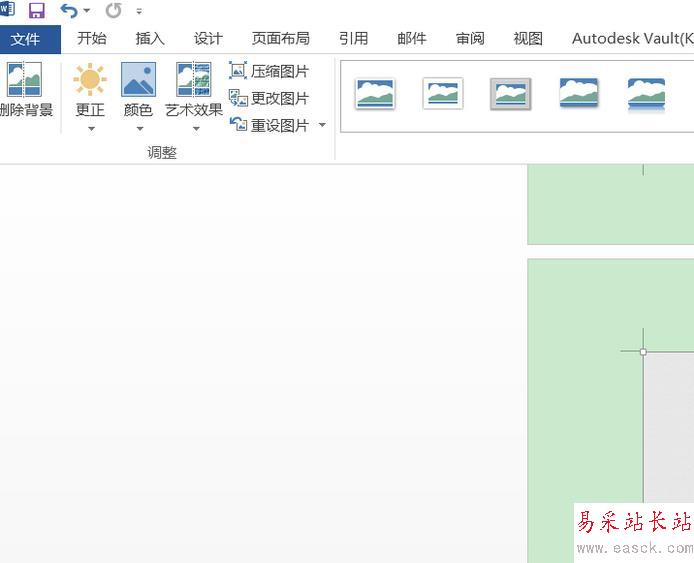Click the picture's top-left sizing handle
Image resolution: width=694 pixels, height=563 pixels.
(643, 352)
